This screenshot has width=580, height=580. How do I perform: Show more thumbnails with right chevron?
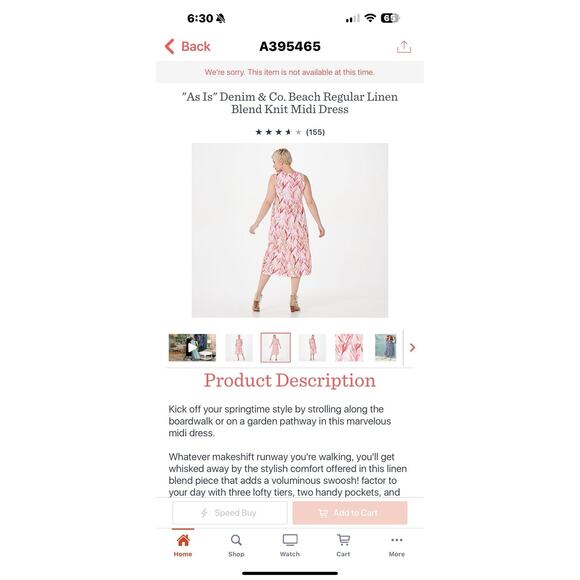tap(412, 348)
